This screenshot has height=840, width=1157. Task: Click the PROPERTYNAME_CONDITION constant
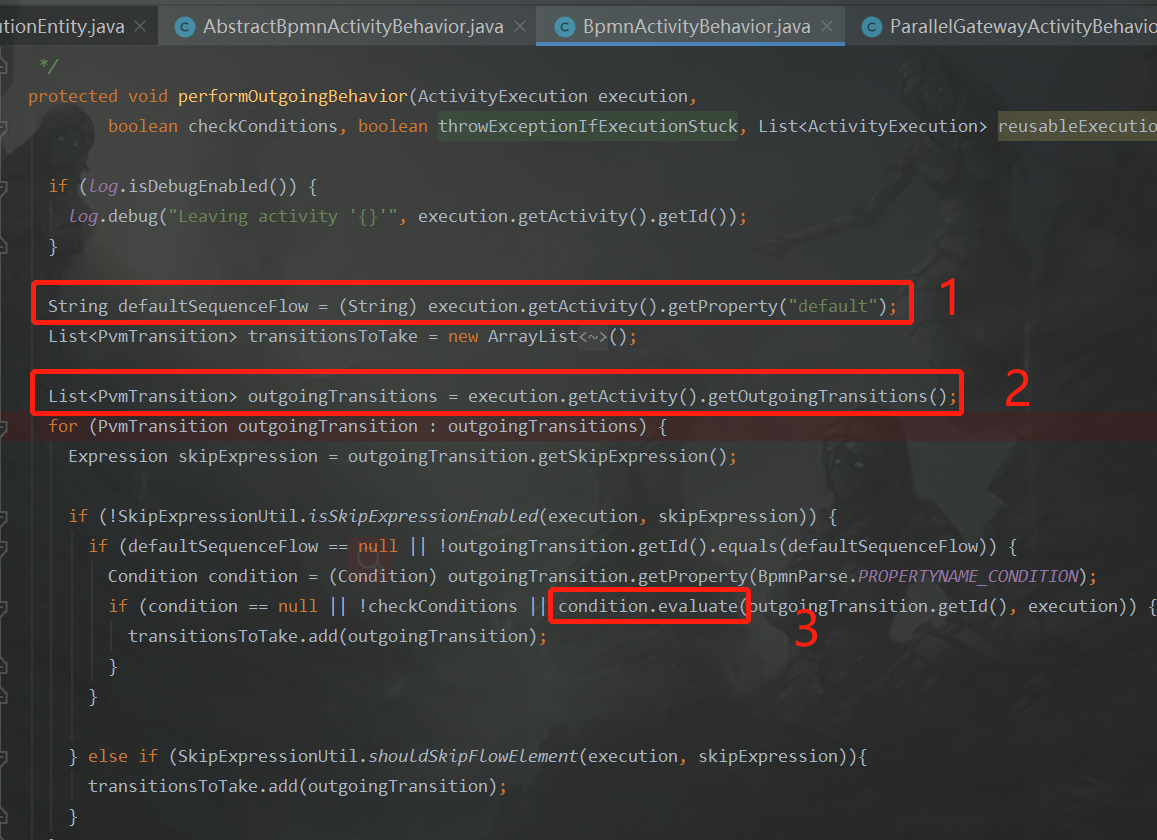coord(968,576)
